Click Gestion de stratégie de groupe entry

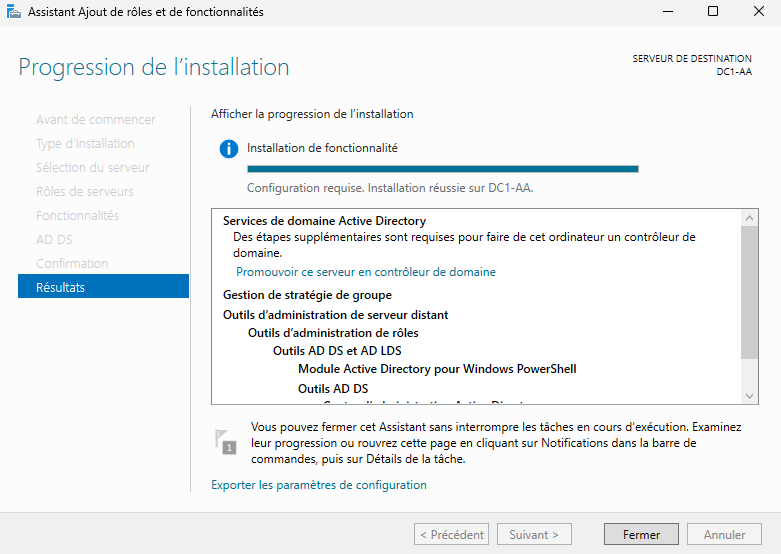(307, 295)
